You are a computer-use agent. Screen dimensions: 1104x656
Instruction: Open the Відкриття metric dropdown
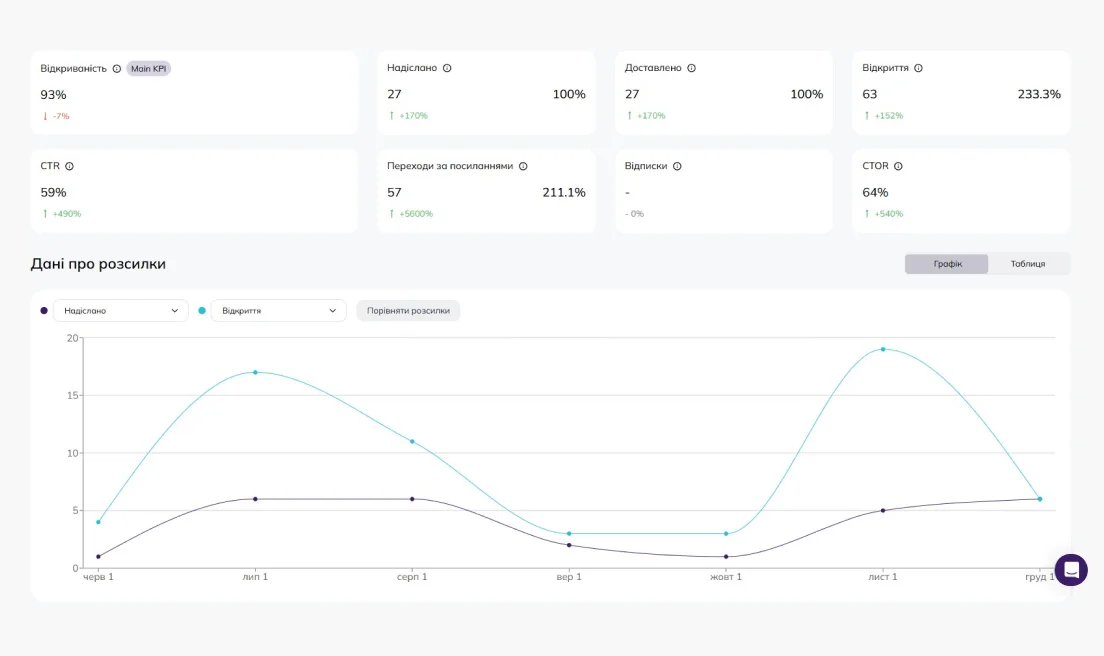coord(278,310)
